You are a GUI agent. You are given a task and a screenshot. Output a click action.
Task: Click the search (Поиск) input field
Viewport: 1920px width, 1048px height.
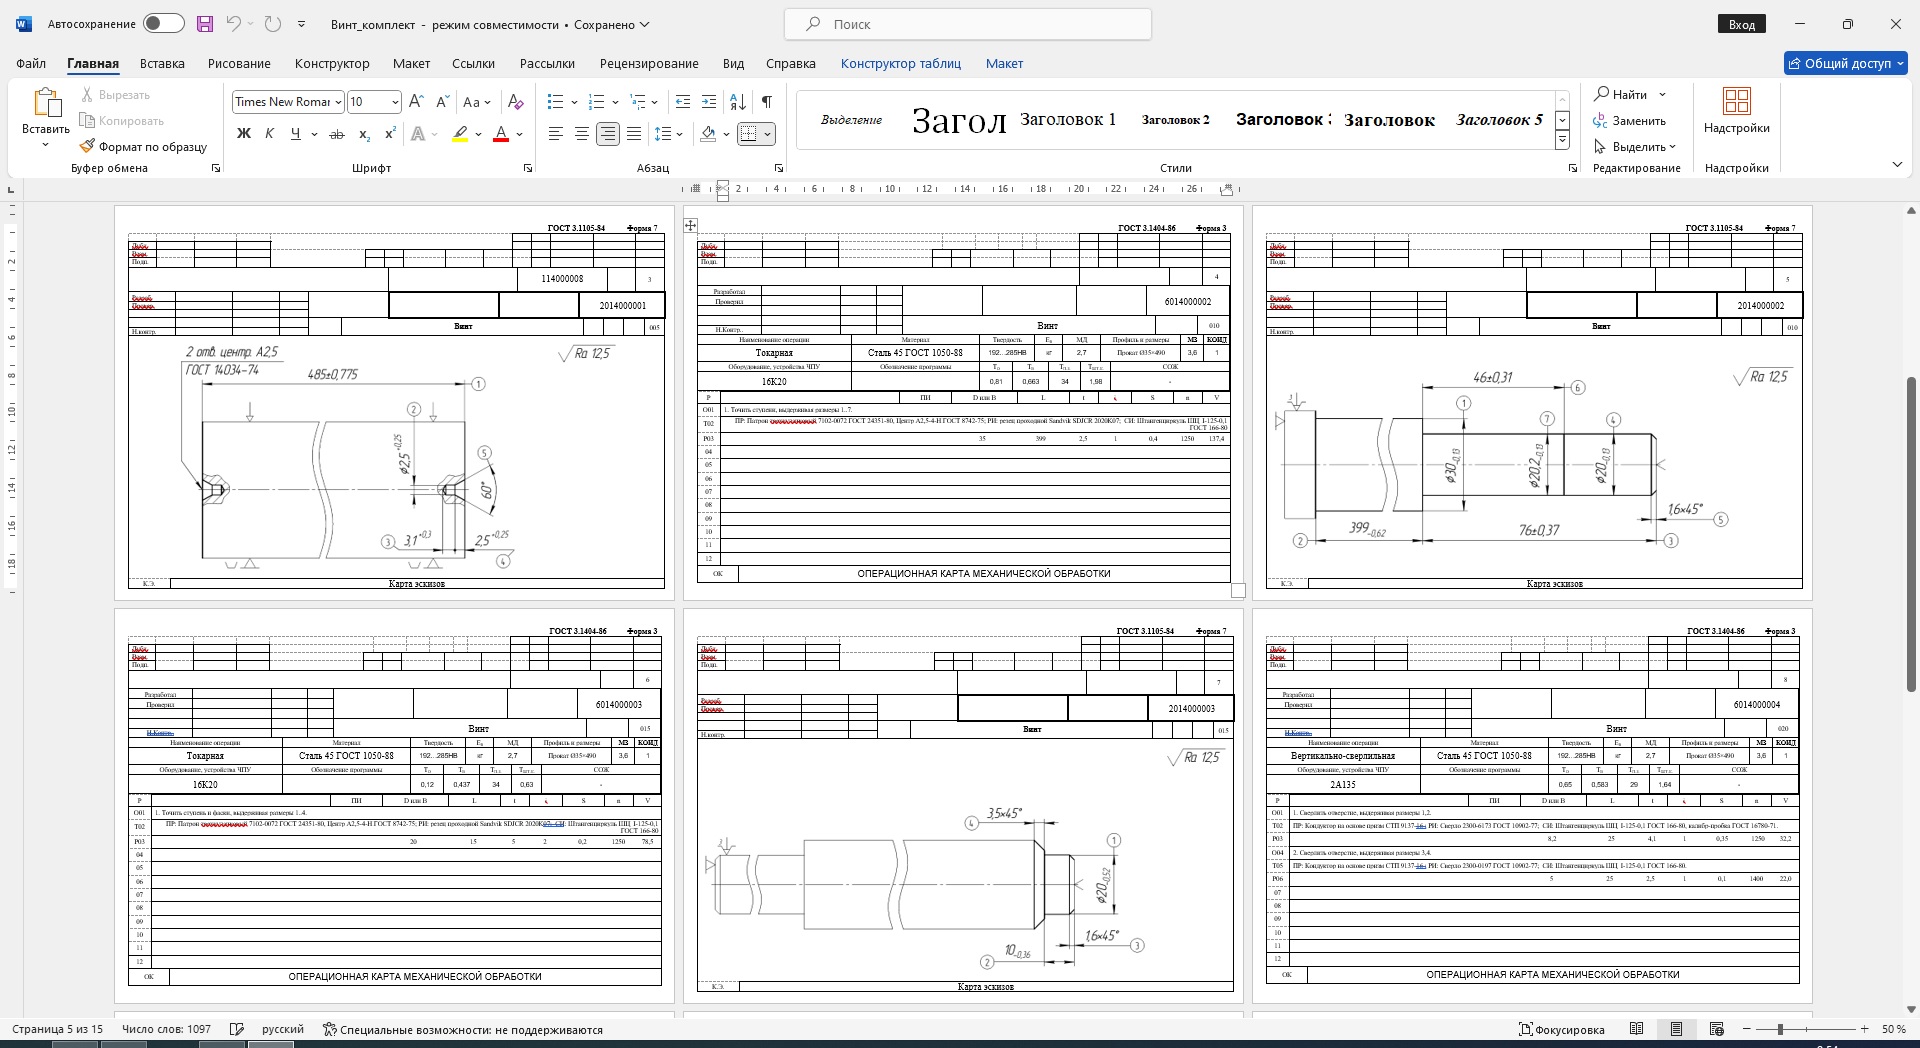(x=967, y=24)
